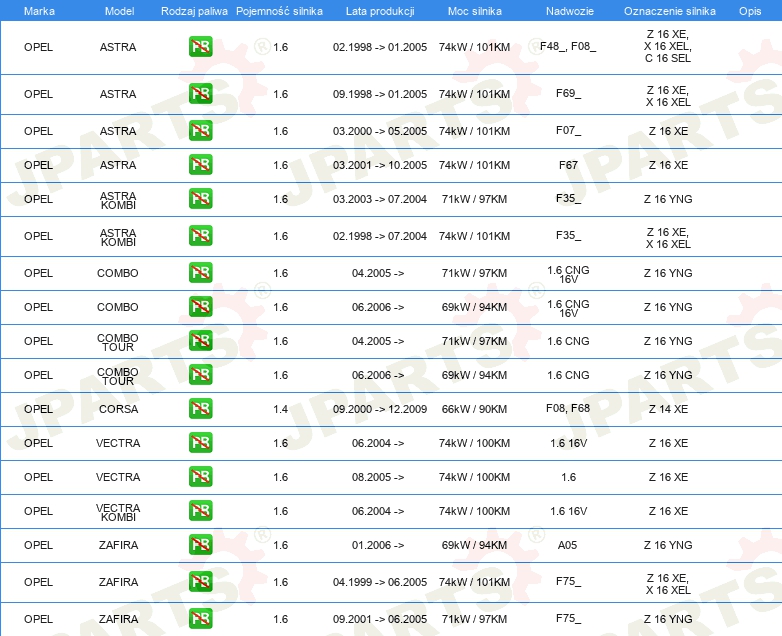Viewport: 782px width, 636px height.
Task: Select the body code cell 'A05'
Action: (x=568, y=545)
